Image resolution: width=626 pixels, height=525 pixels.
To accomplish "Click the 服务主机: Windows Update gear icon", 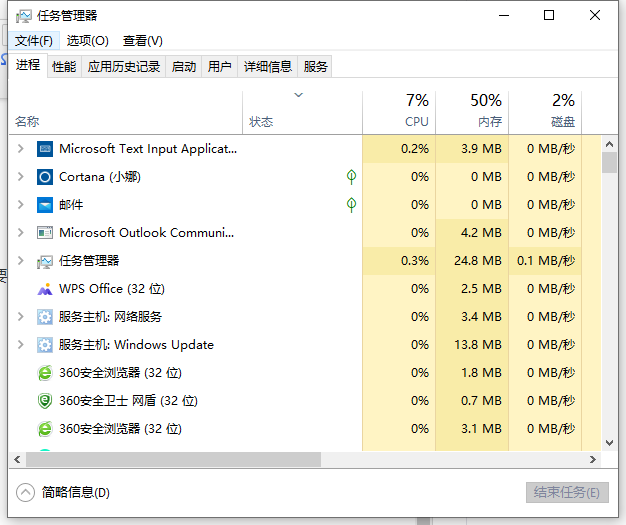I will pyautogui.click(x=45, y=345).
